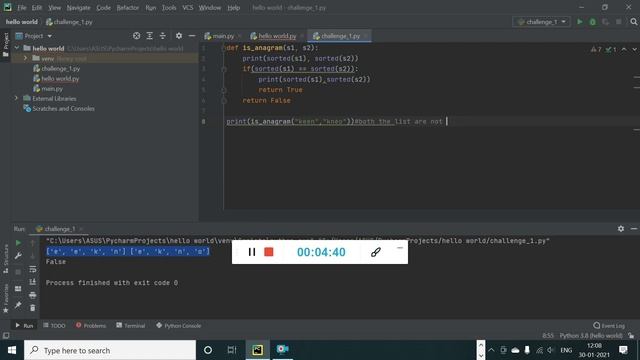
Task: Open Search Everywhere magnifier icon
Action: (633, 22)
